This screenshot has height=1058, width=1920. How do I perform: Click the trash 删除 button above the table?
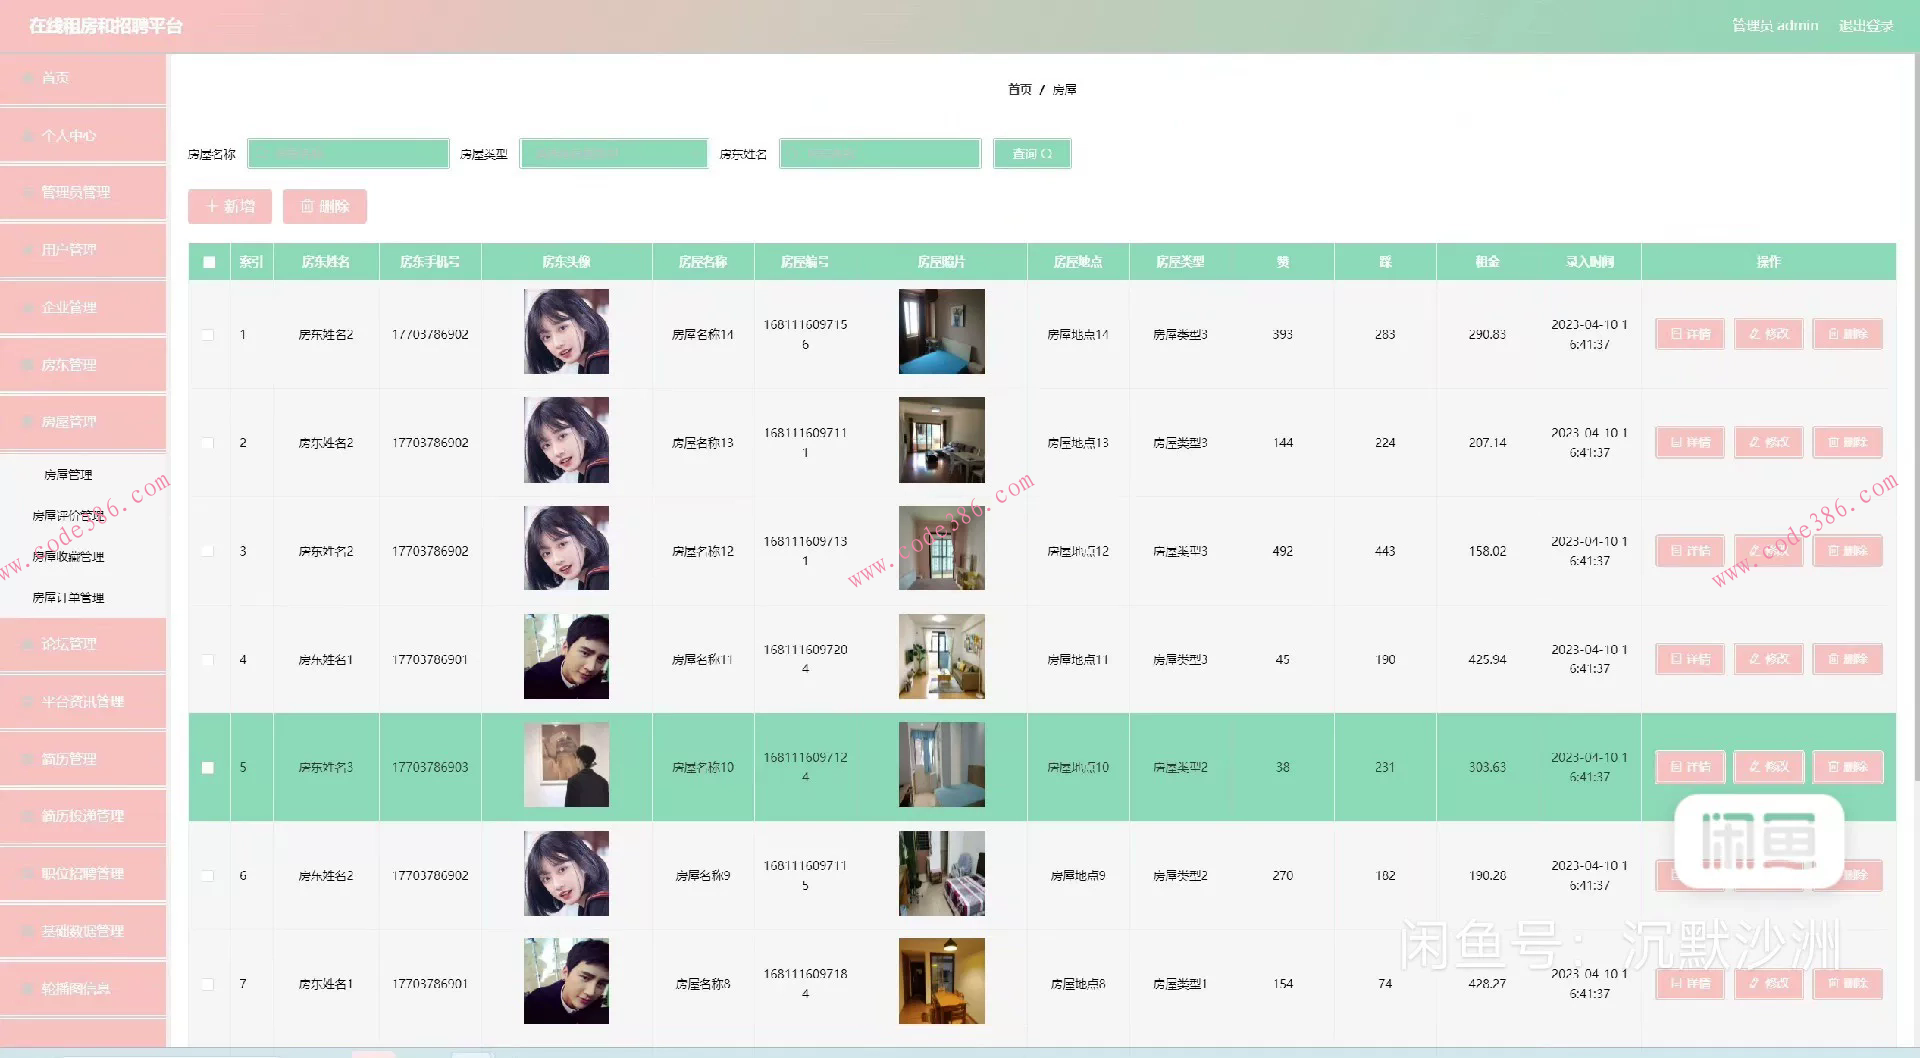325,206
